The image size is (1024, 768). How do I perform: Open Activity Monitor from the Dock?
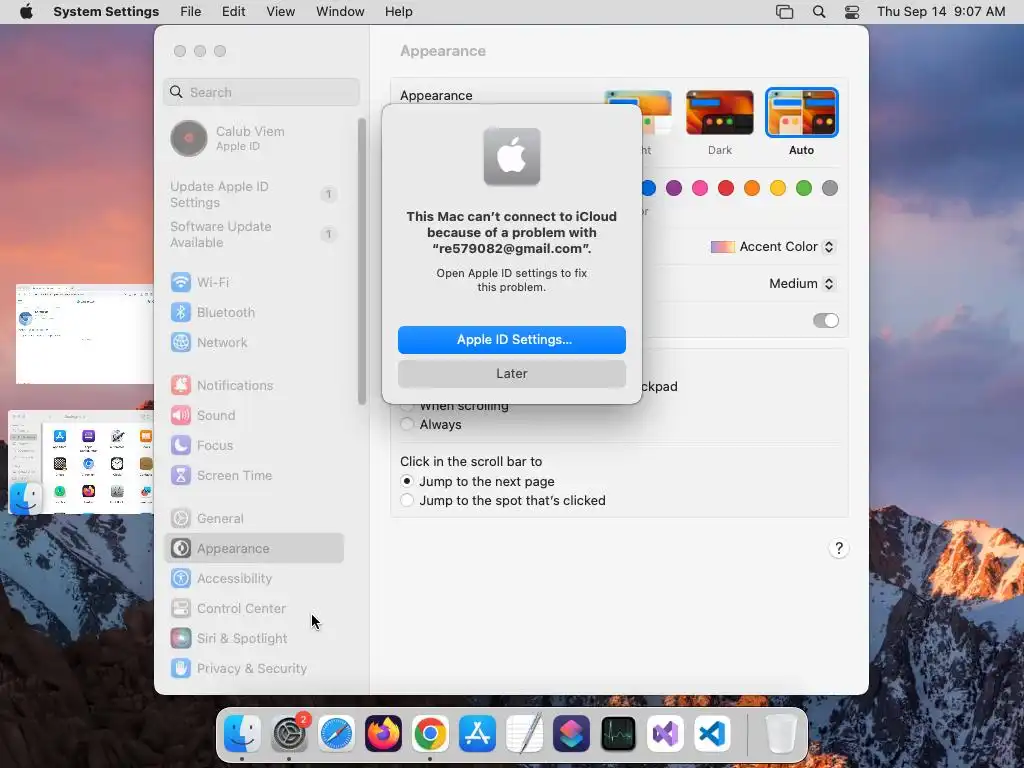618,734
